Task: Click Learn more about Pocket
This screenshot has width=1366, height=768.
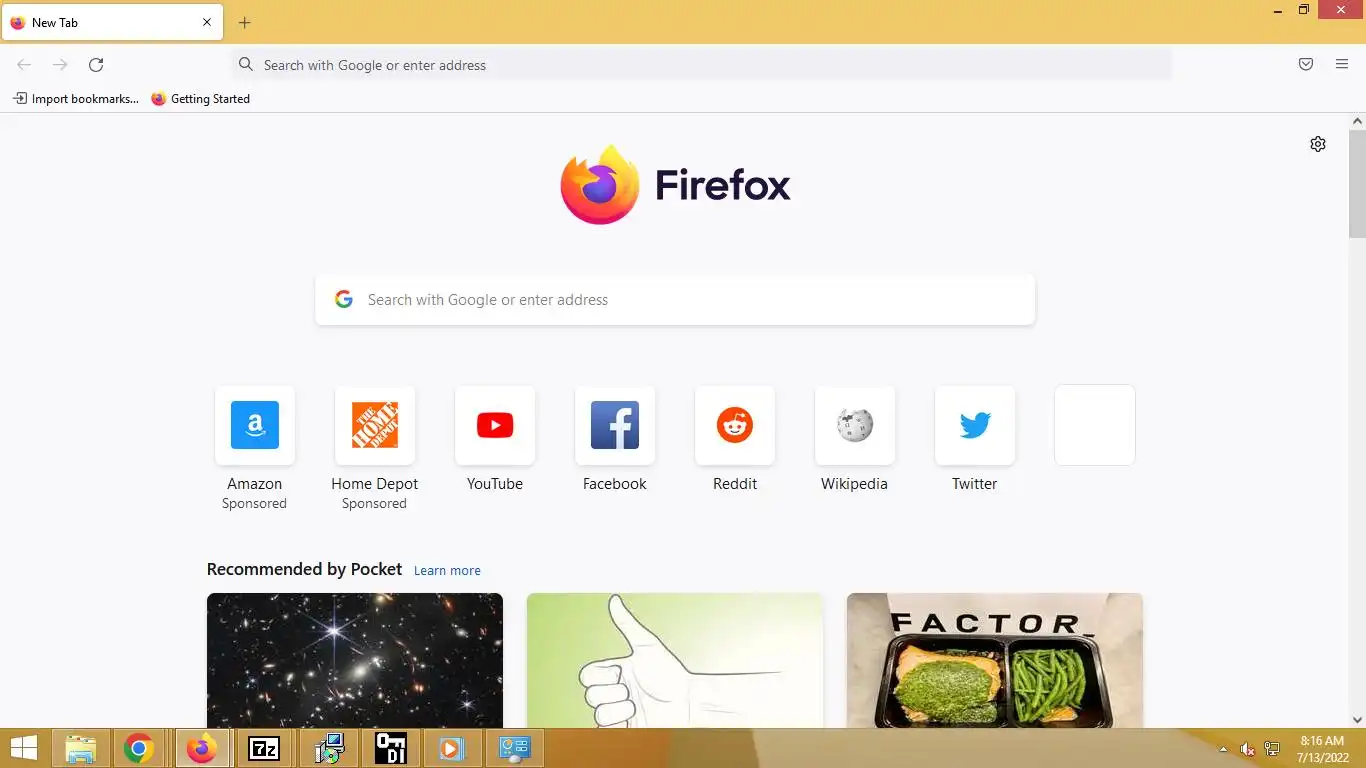Action: (x=447, y=570)
